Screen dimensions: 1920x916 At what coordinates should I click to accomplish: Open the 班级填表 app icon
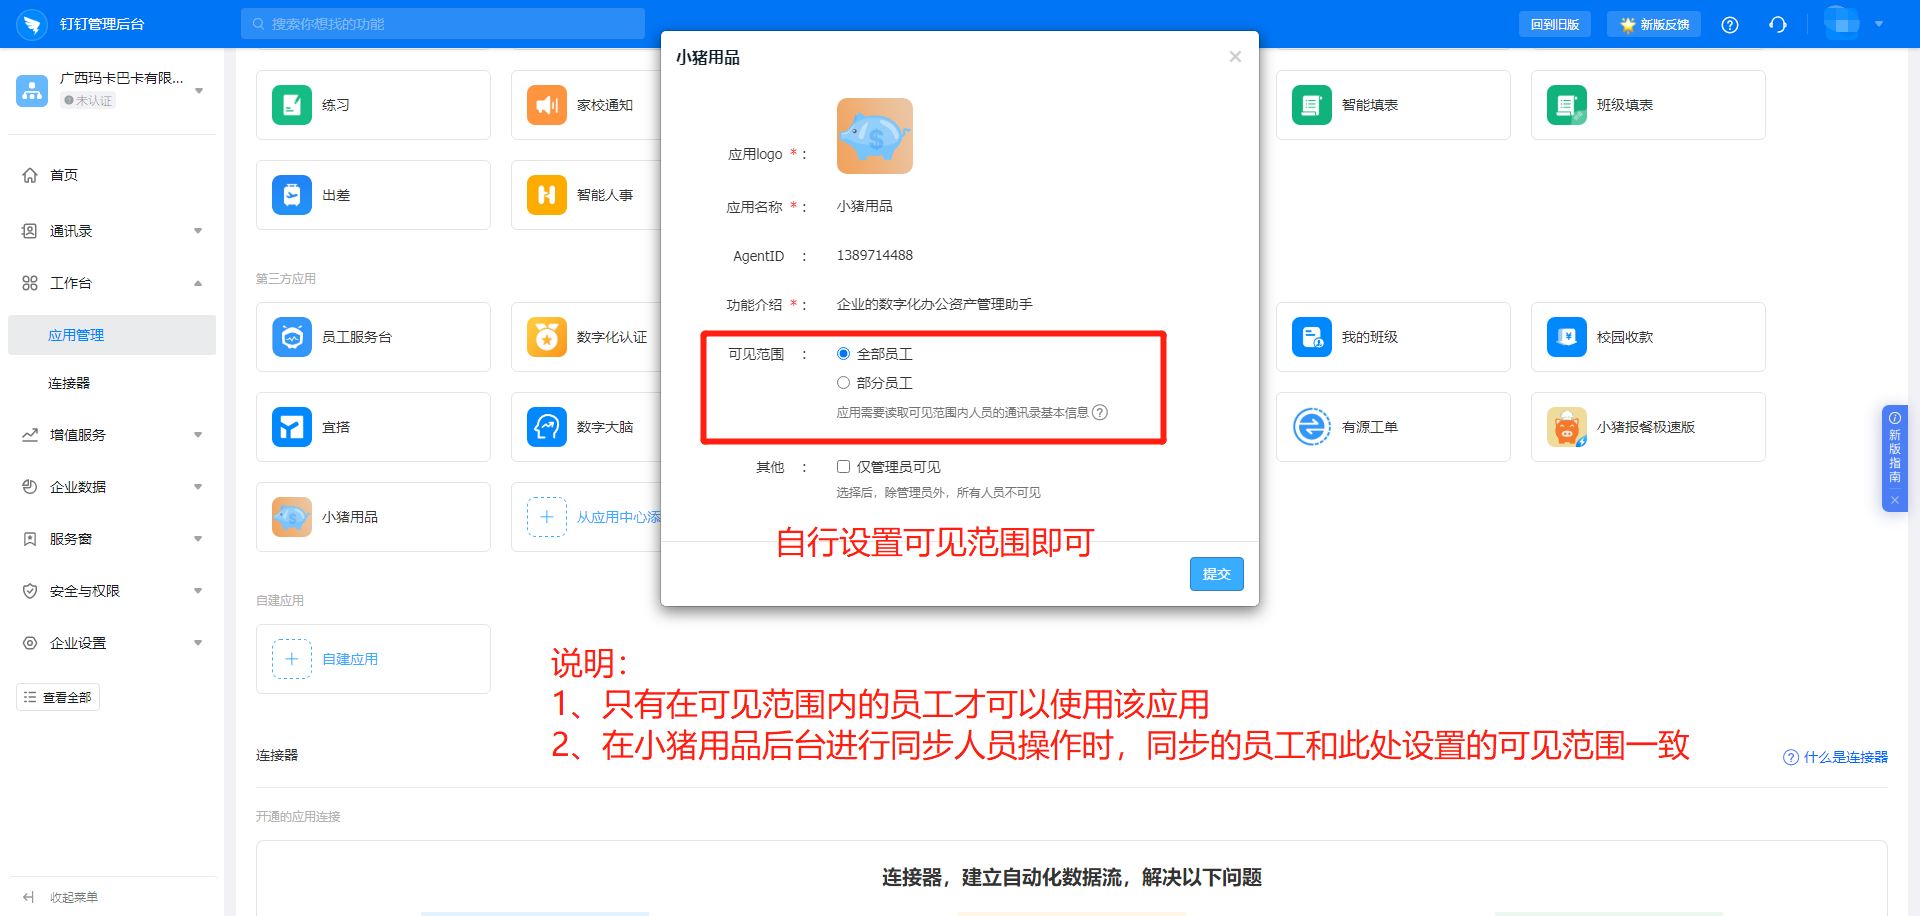(1567, 105)
